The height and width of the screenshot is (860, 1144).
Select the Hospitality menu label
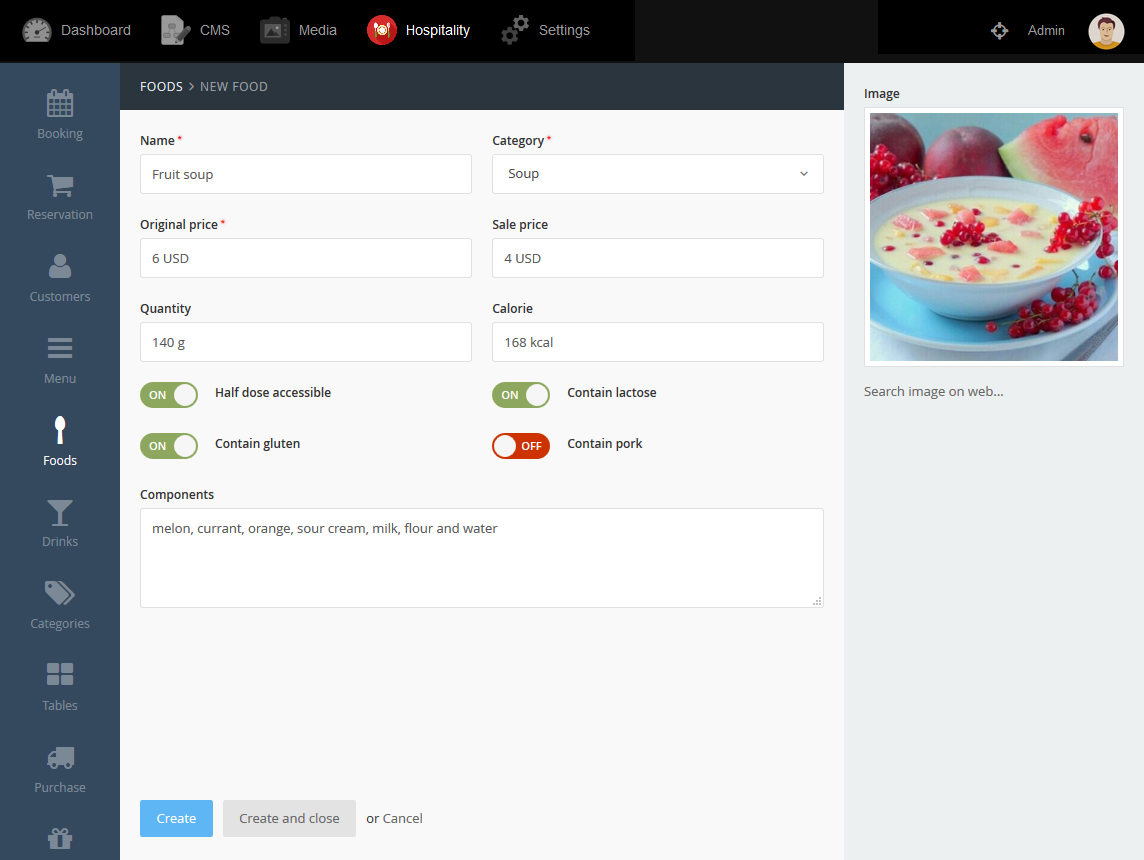(438, 30)
